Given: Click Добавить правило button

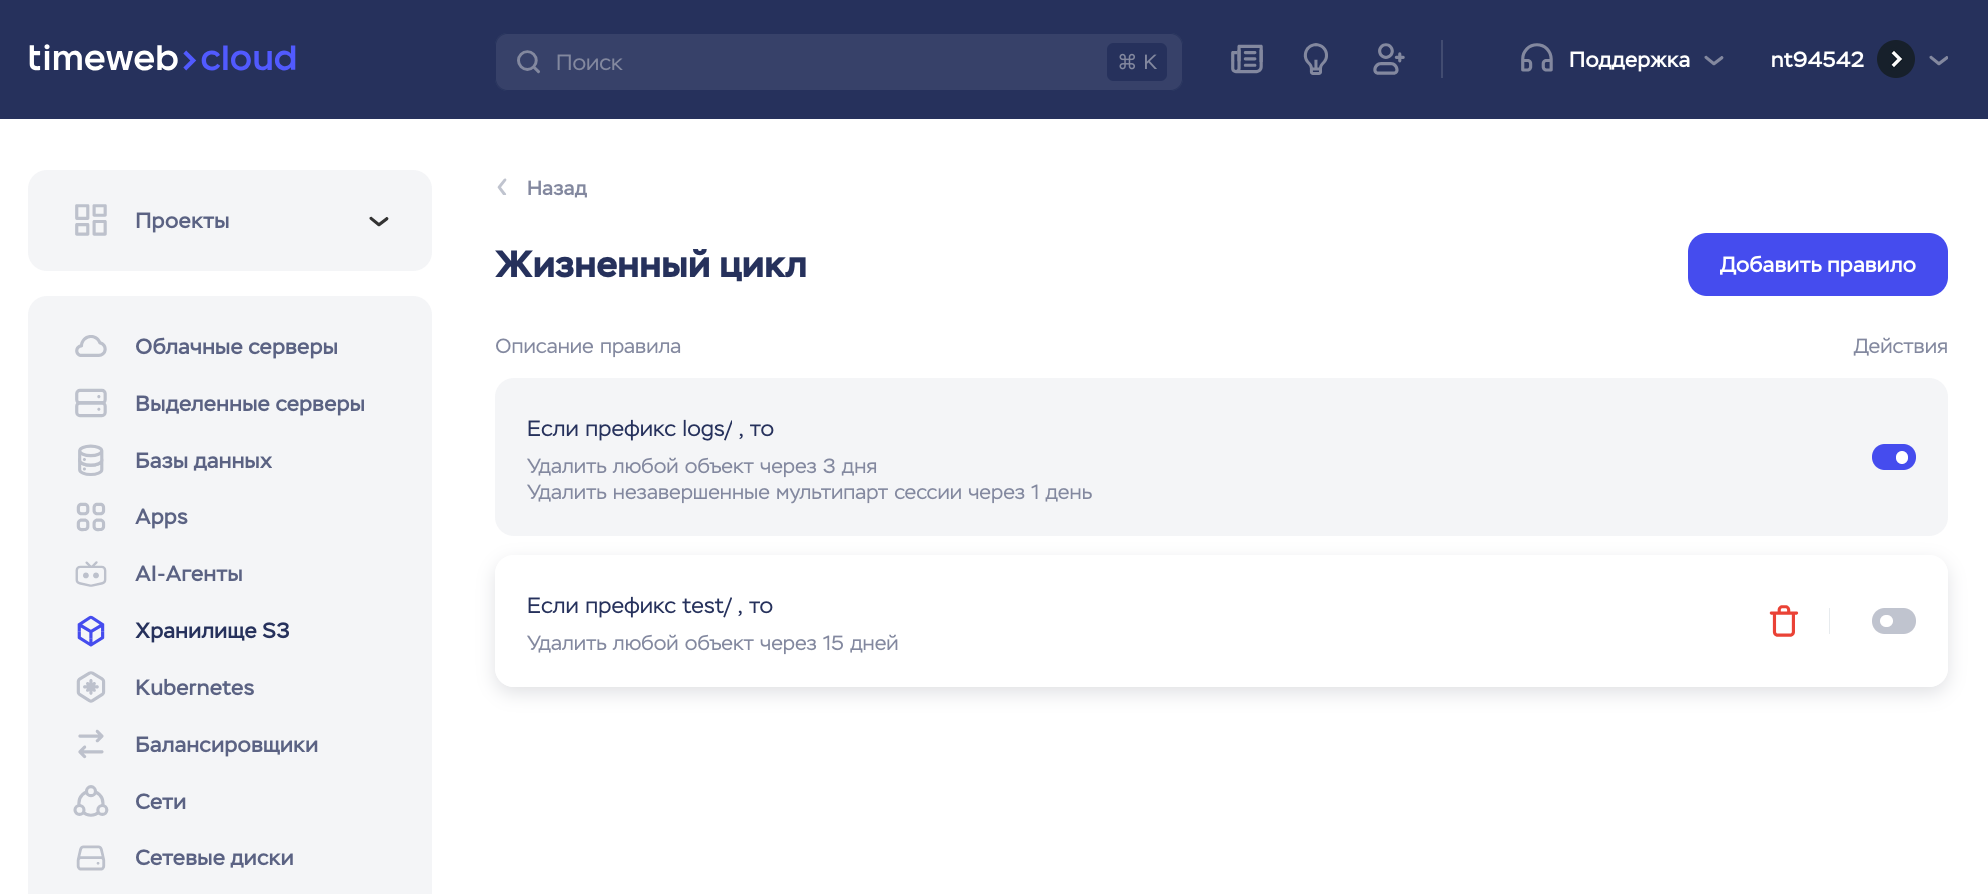Looking at the screenshot, I should [1817, 265].
